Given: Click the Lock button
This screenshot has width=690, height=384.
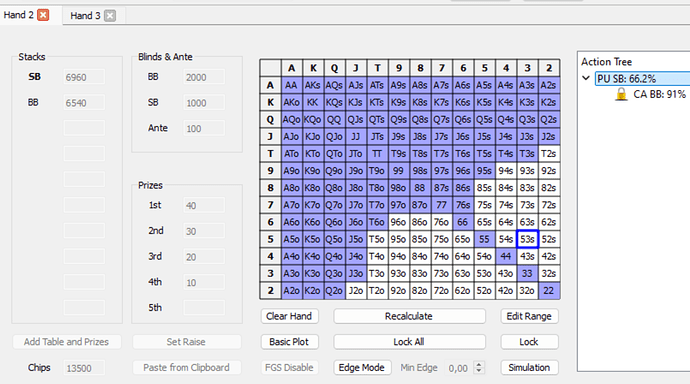Looking at the screenshot, I should pyautogui.click(x=529, y=342).
